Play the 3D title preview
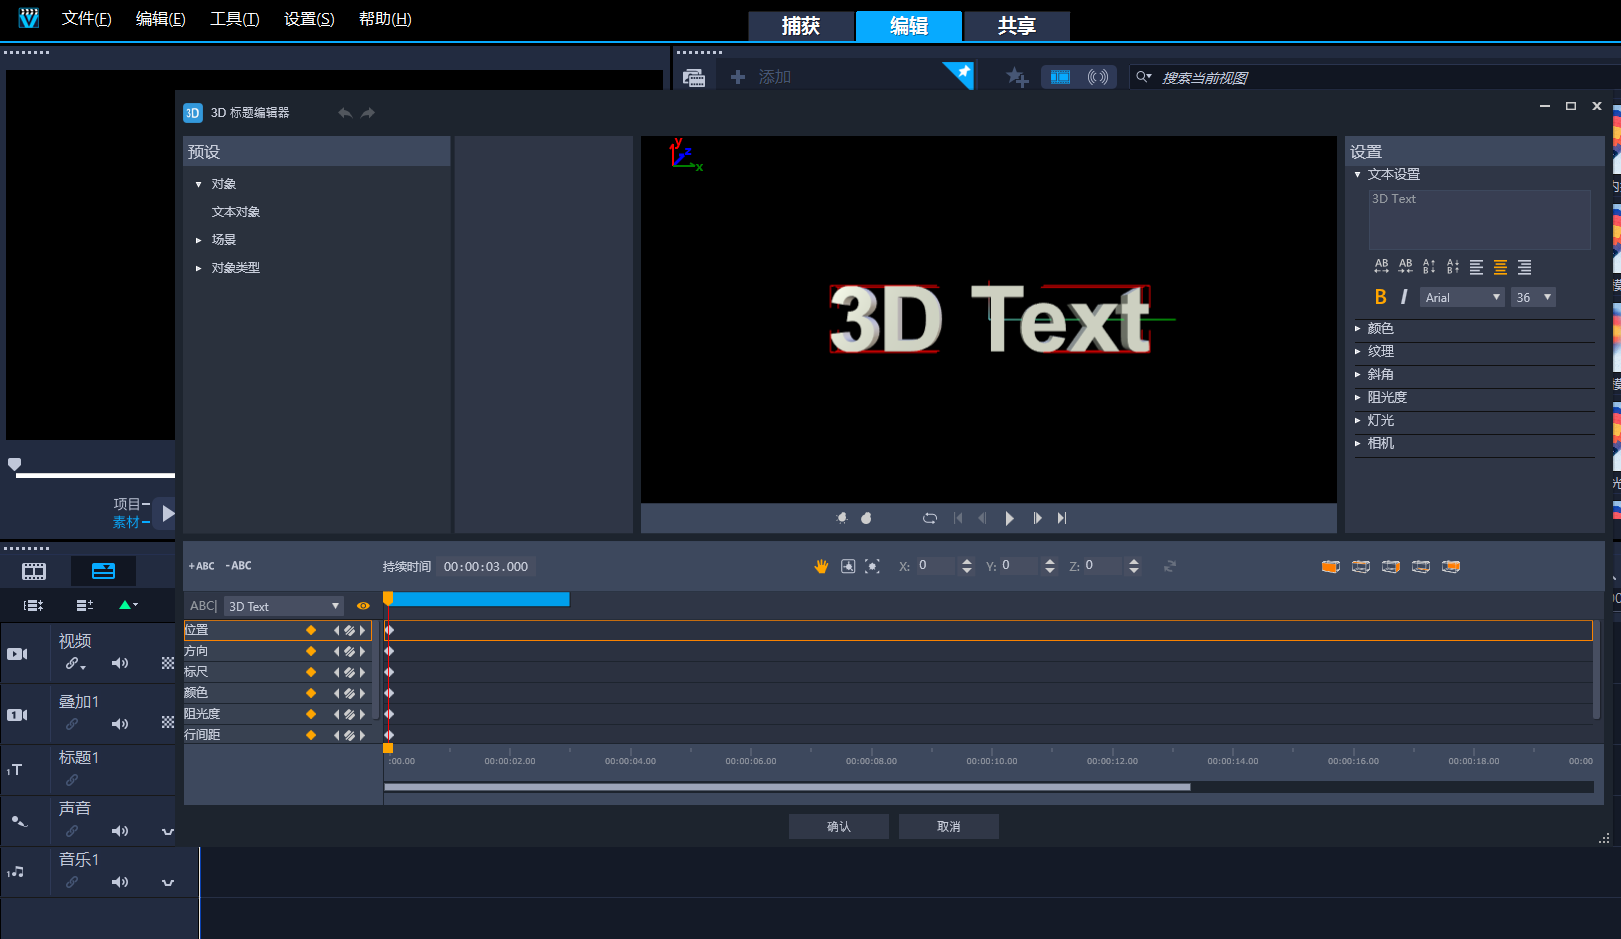The width and height of the screenshot is (1621, 939). point(1009,518)
